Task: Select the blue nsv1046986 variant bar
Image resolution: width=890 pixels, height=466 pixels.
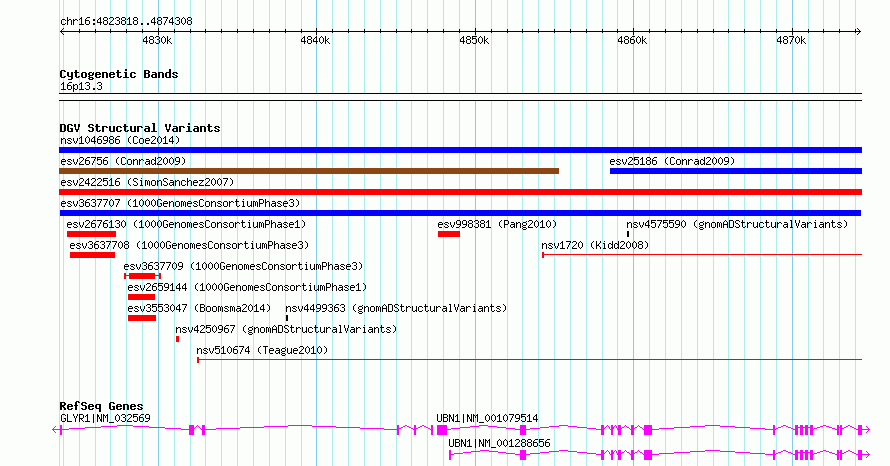Action: [x=460, y=150]
